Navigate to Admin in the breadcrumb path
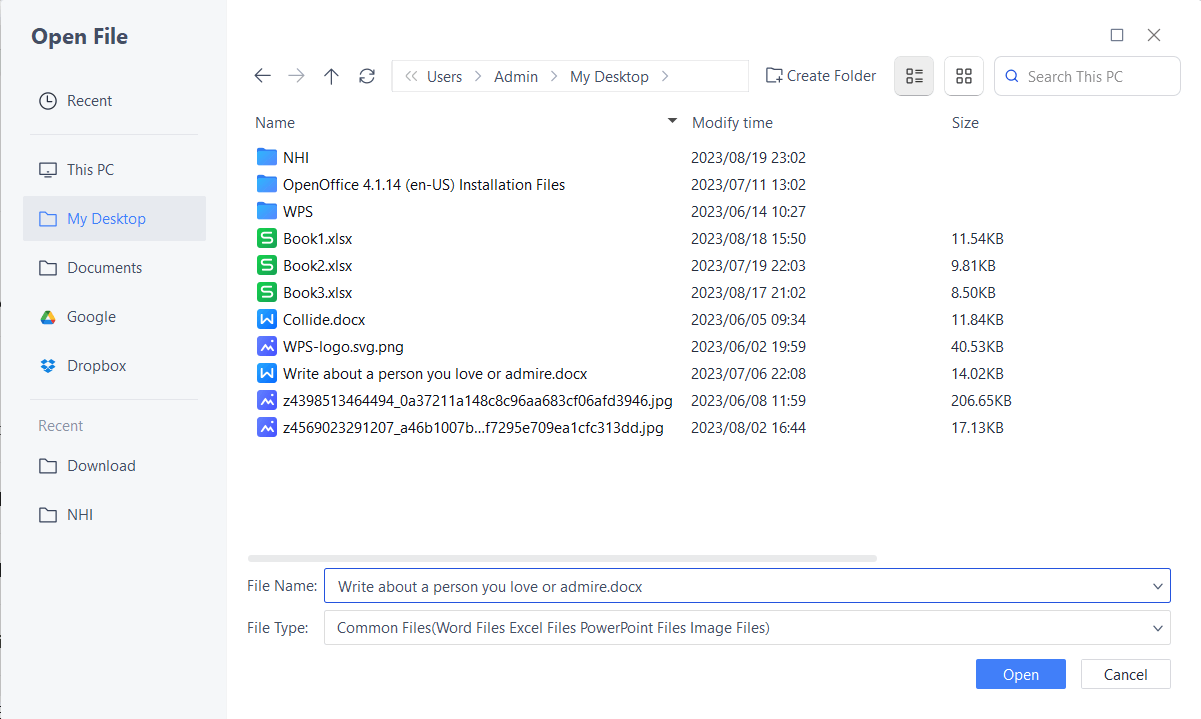 tap(516, 75)
